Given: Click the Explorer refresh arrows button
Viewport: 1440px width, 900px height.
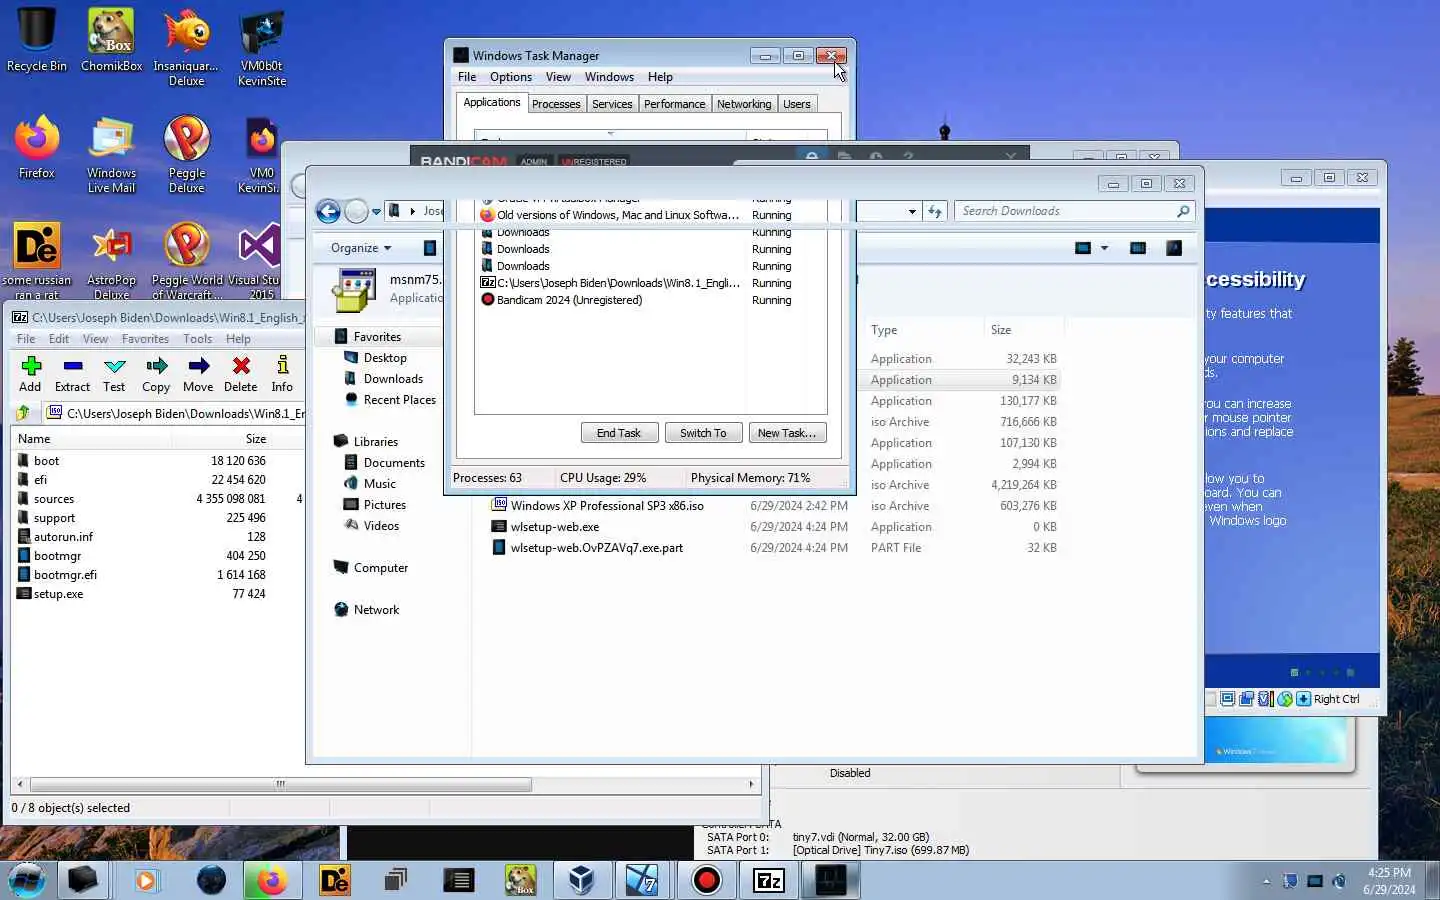Looking at the screenshot, I should pyautogui.click(x=935, y=211).
